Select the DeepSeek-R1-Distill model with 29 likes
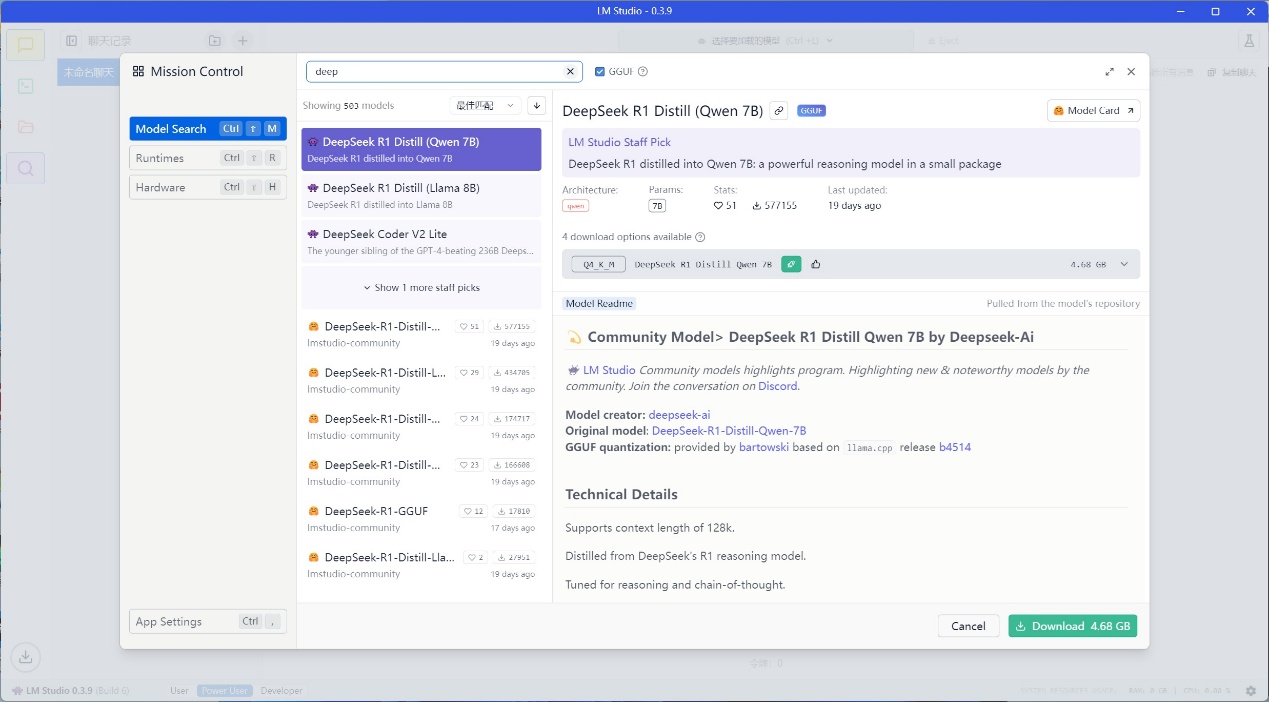 [421, 380]
